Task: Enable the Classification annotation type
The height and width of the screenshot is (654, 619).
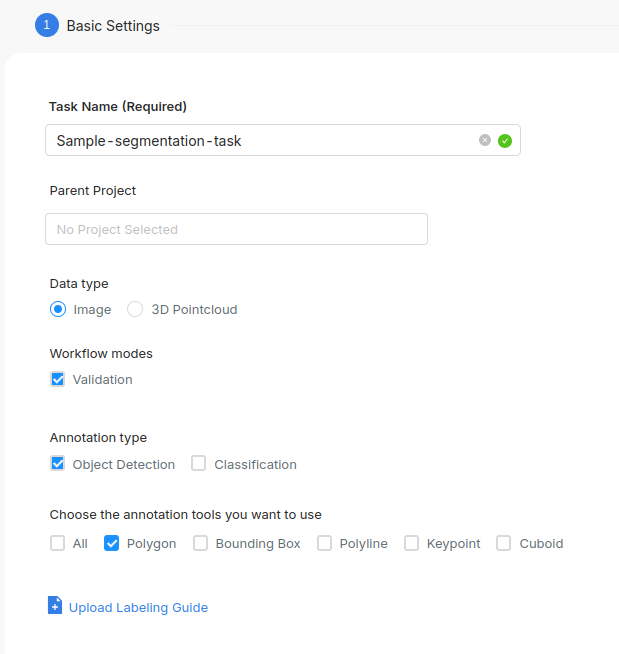Action: click(x=199, y=464)
